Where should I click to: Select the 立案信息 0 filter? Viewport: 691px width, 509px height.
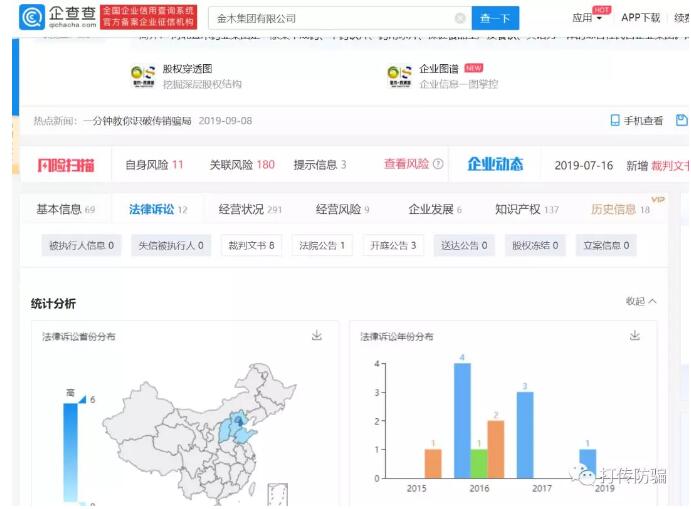click(606, 245)
